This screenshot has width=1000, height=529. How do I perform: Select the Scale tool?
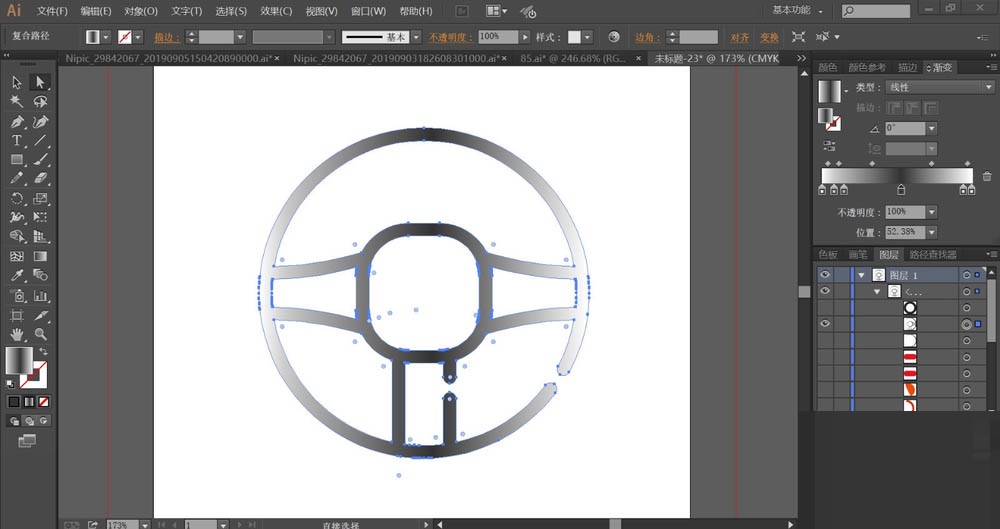pos(40,198)
